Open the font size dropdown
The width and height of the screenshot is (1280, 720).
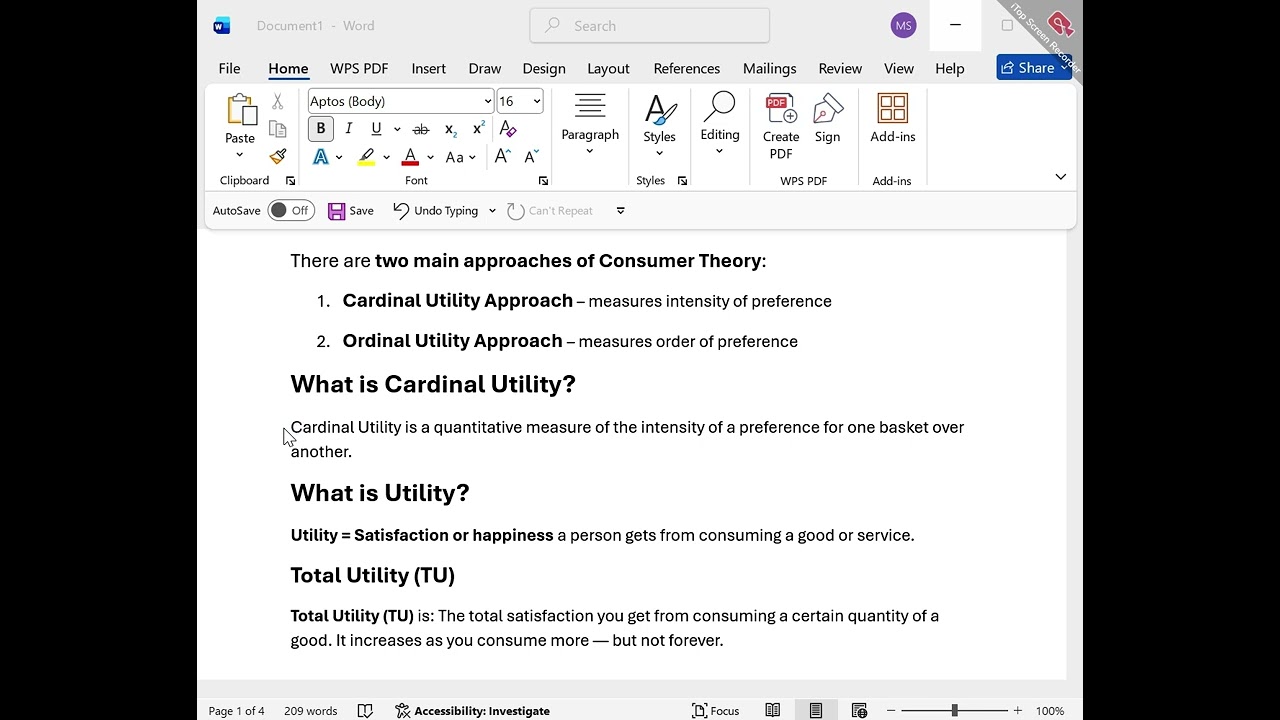pyautogui.click(x=537, y=101)
